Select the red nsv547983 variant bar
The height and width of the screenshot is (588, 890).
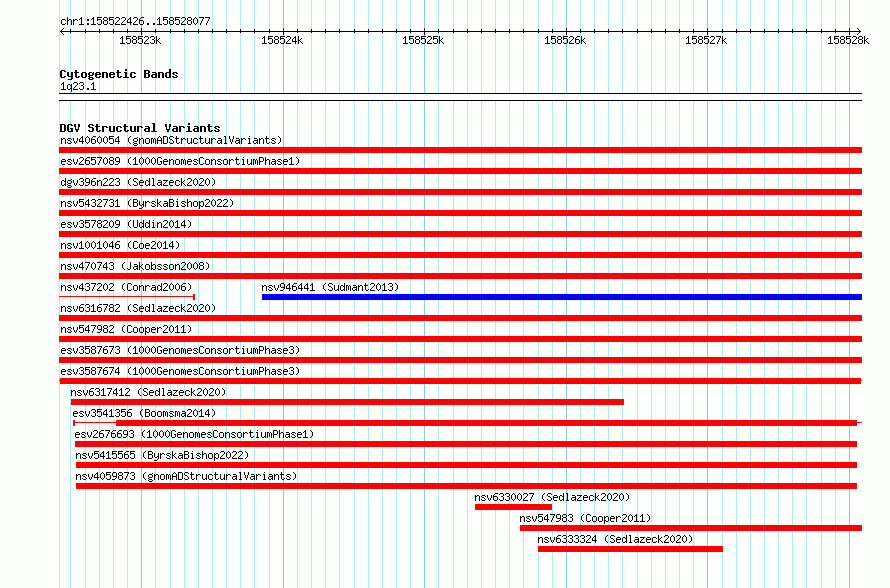tap(691, 528)
